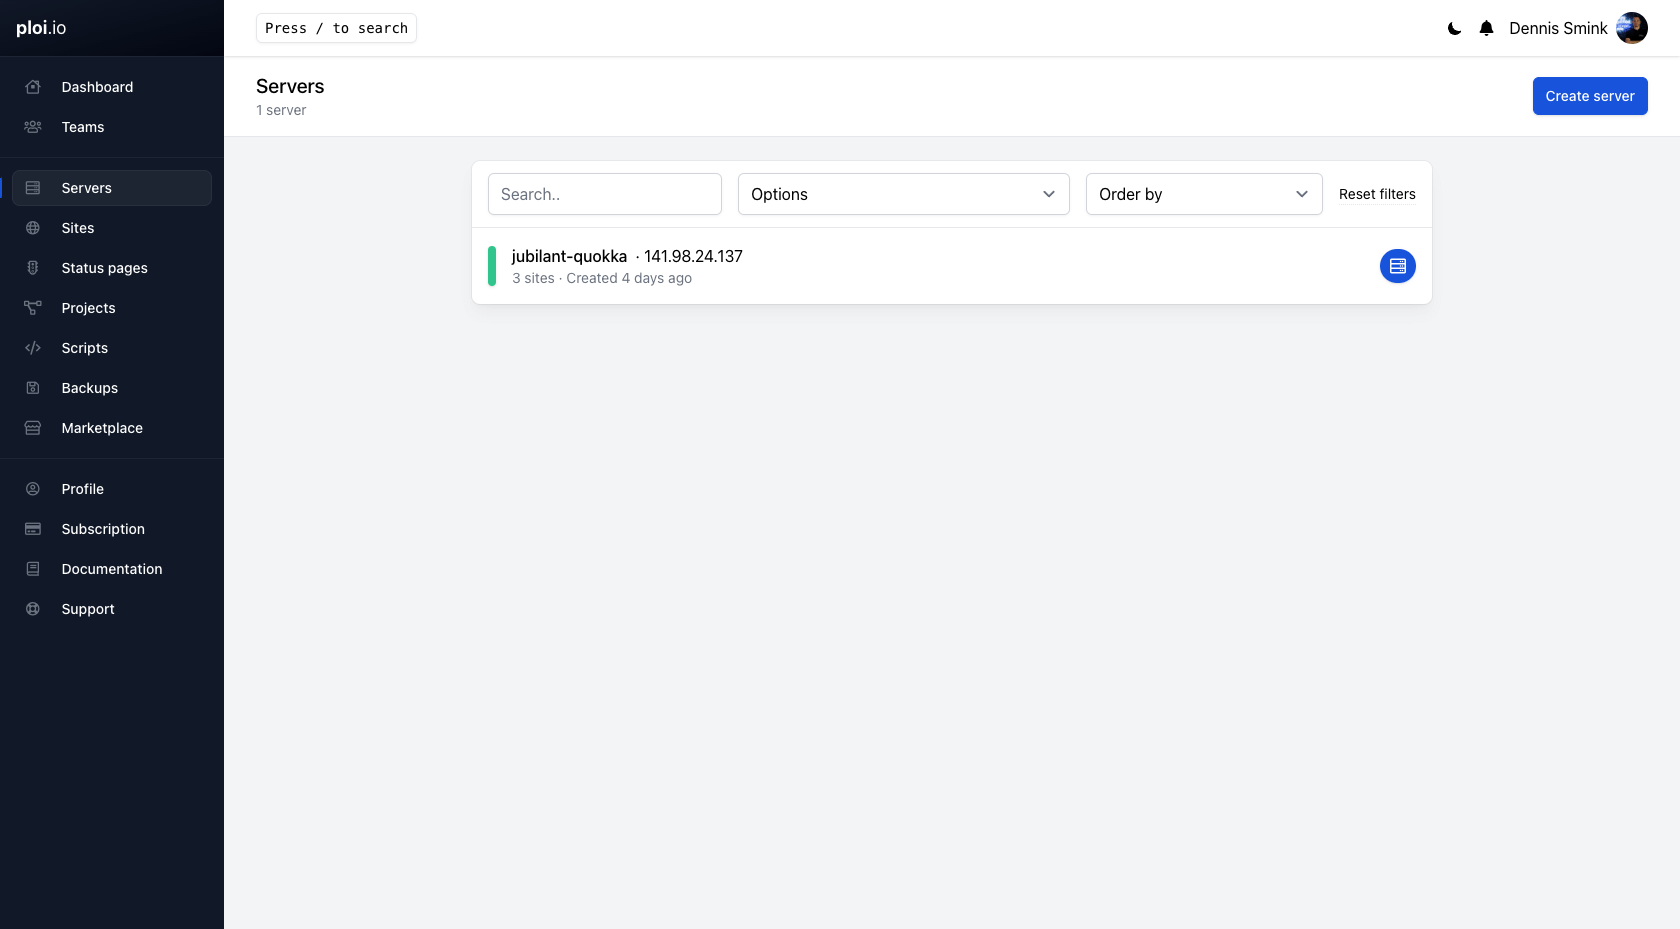Click Reset filters
The height and width of the screenshot is (929, 1680).
click(1377, 194)
